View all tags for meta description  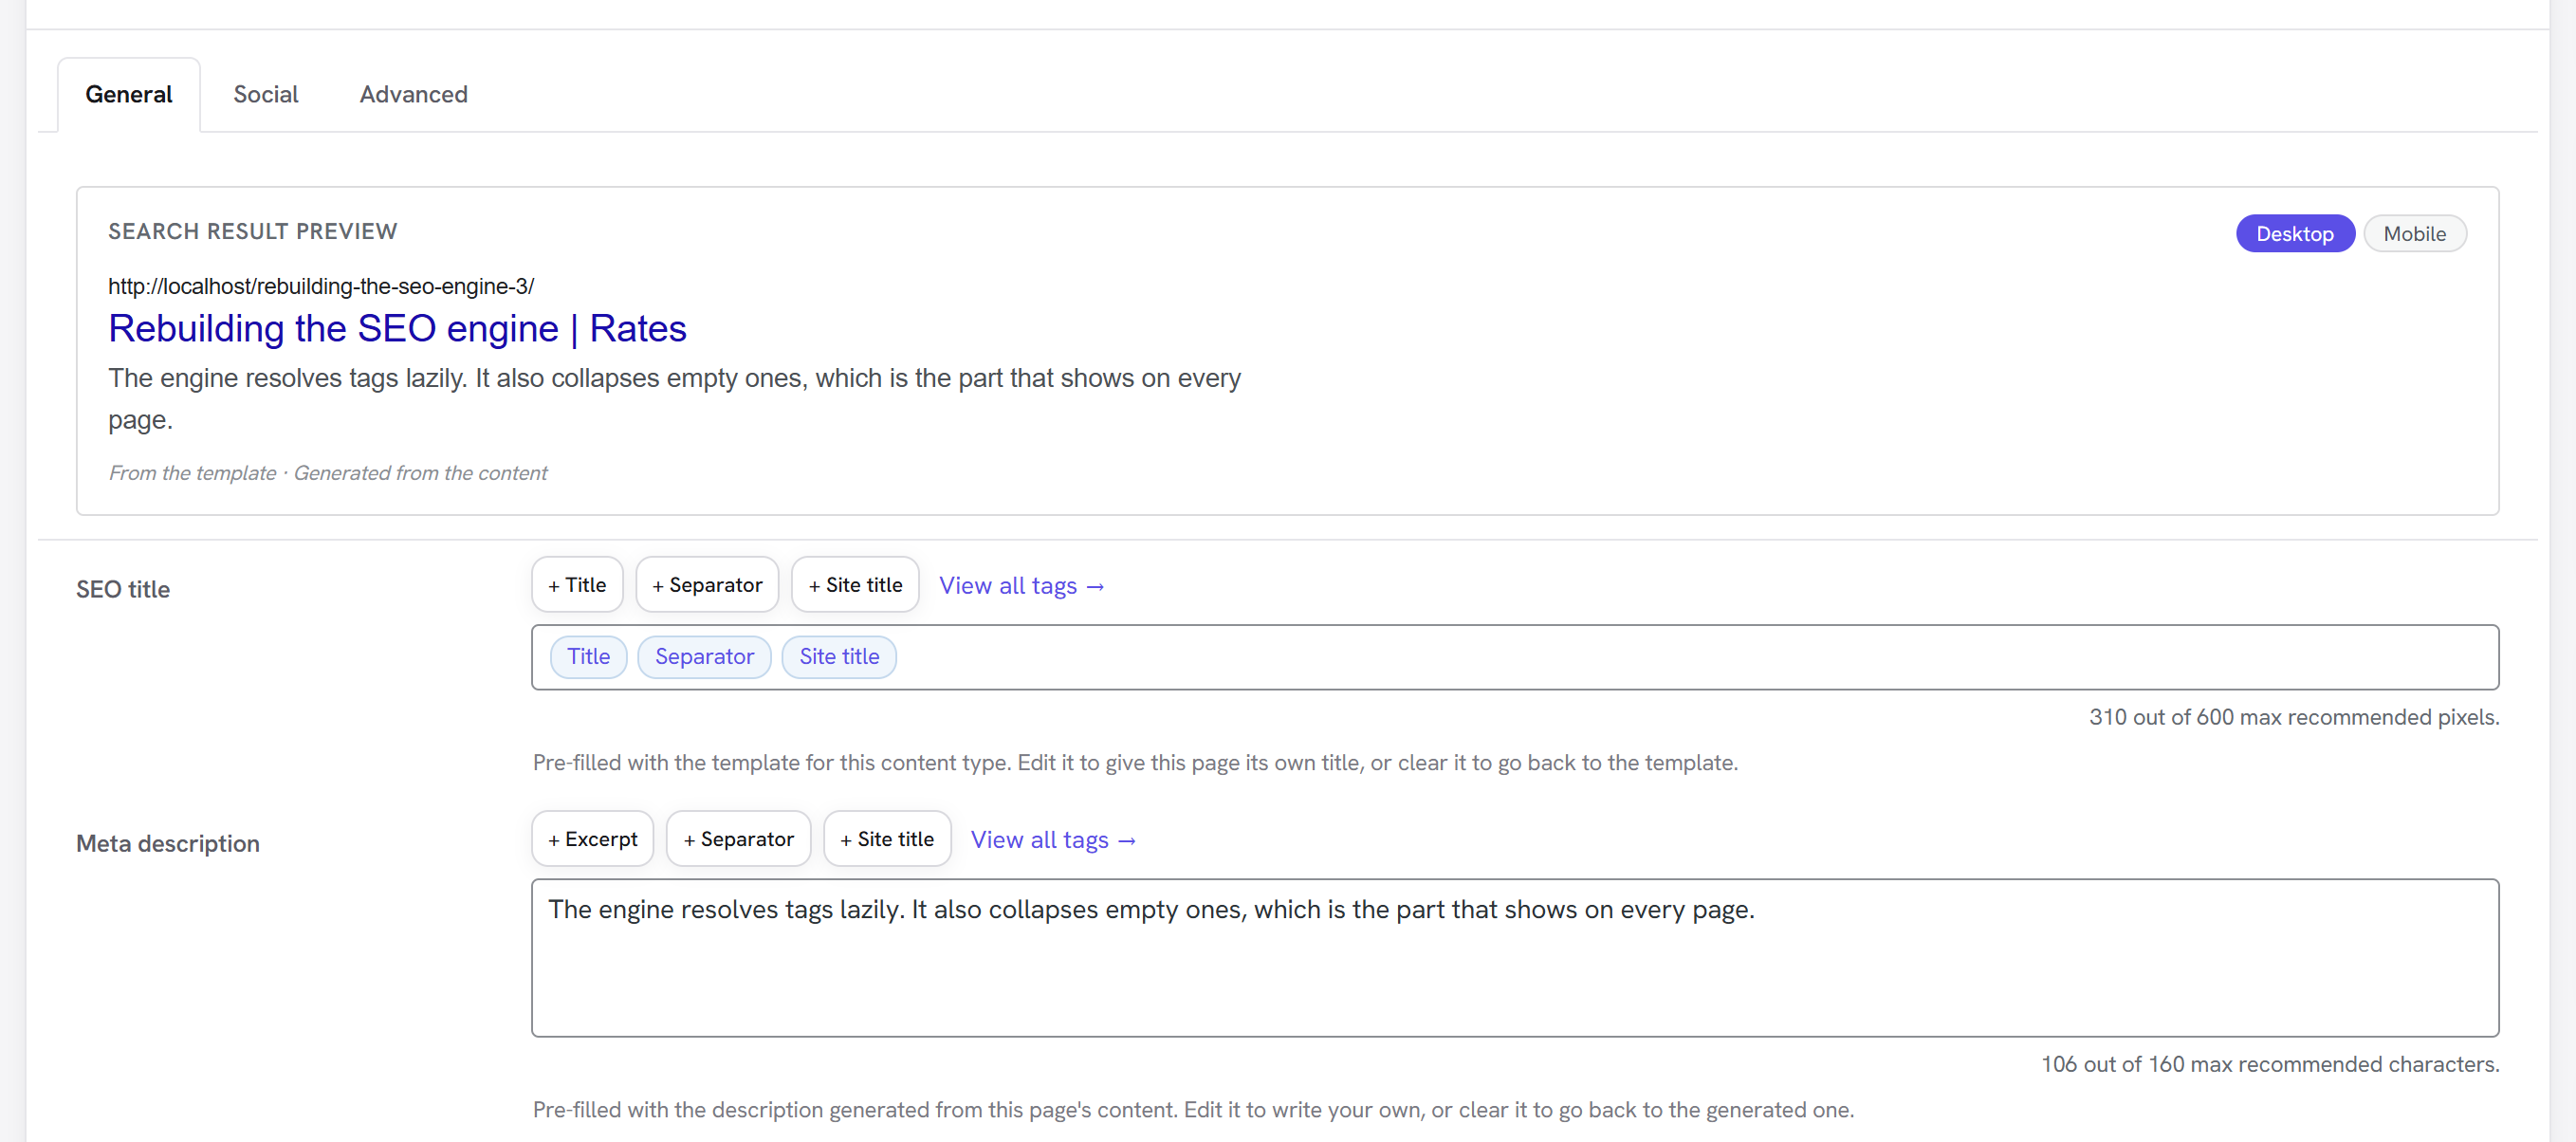[x=1053, y=840]
